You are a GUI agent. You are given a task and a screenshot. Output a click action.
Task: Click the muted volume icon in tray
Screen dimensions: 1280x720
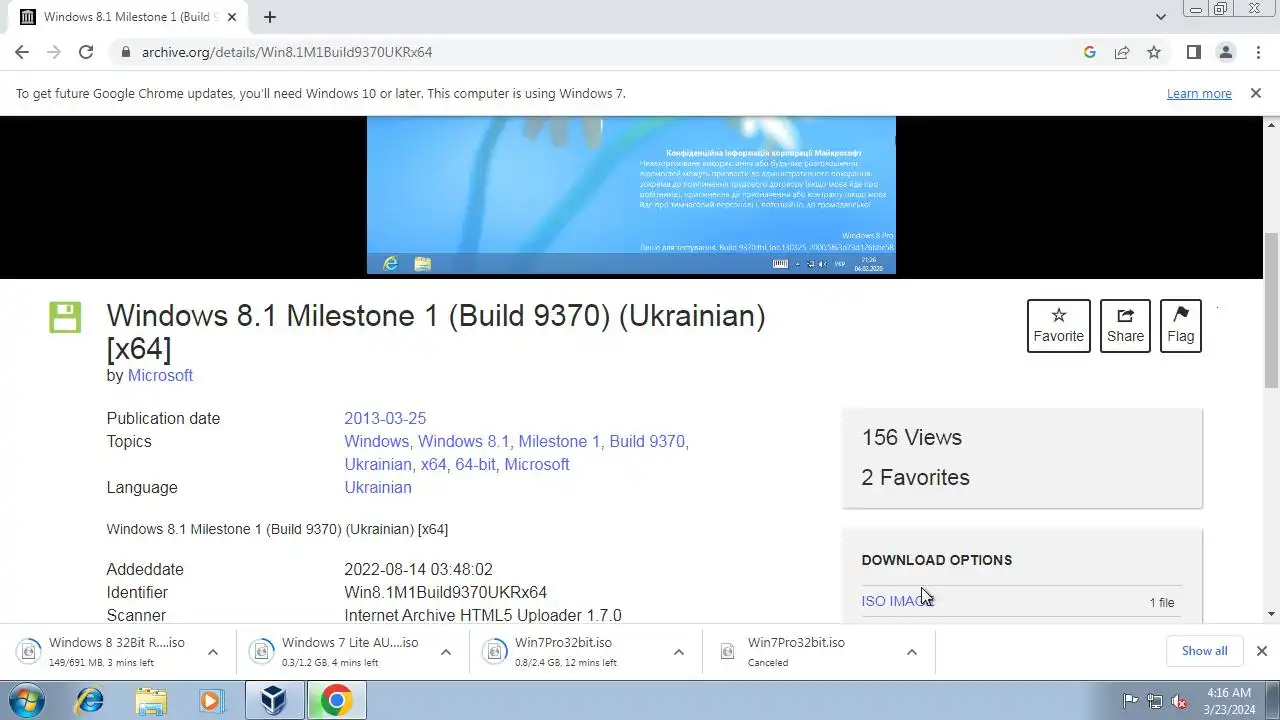pos(1180,701)
